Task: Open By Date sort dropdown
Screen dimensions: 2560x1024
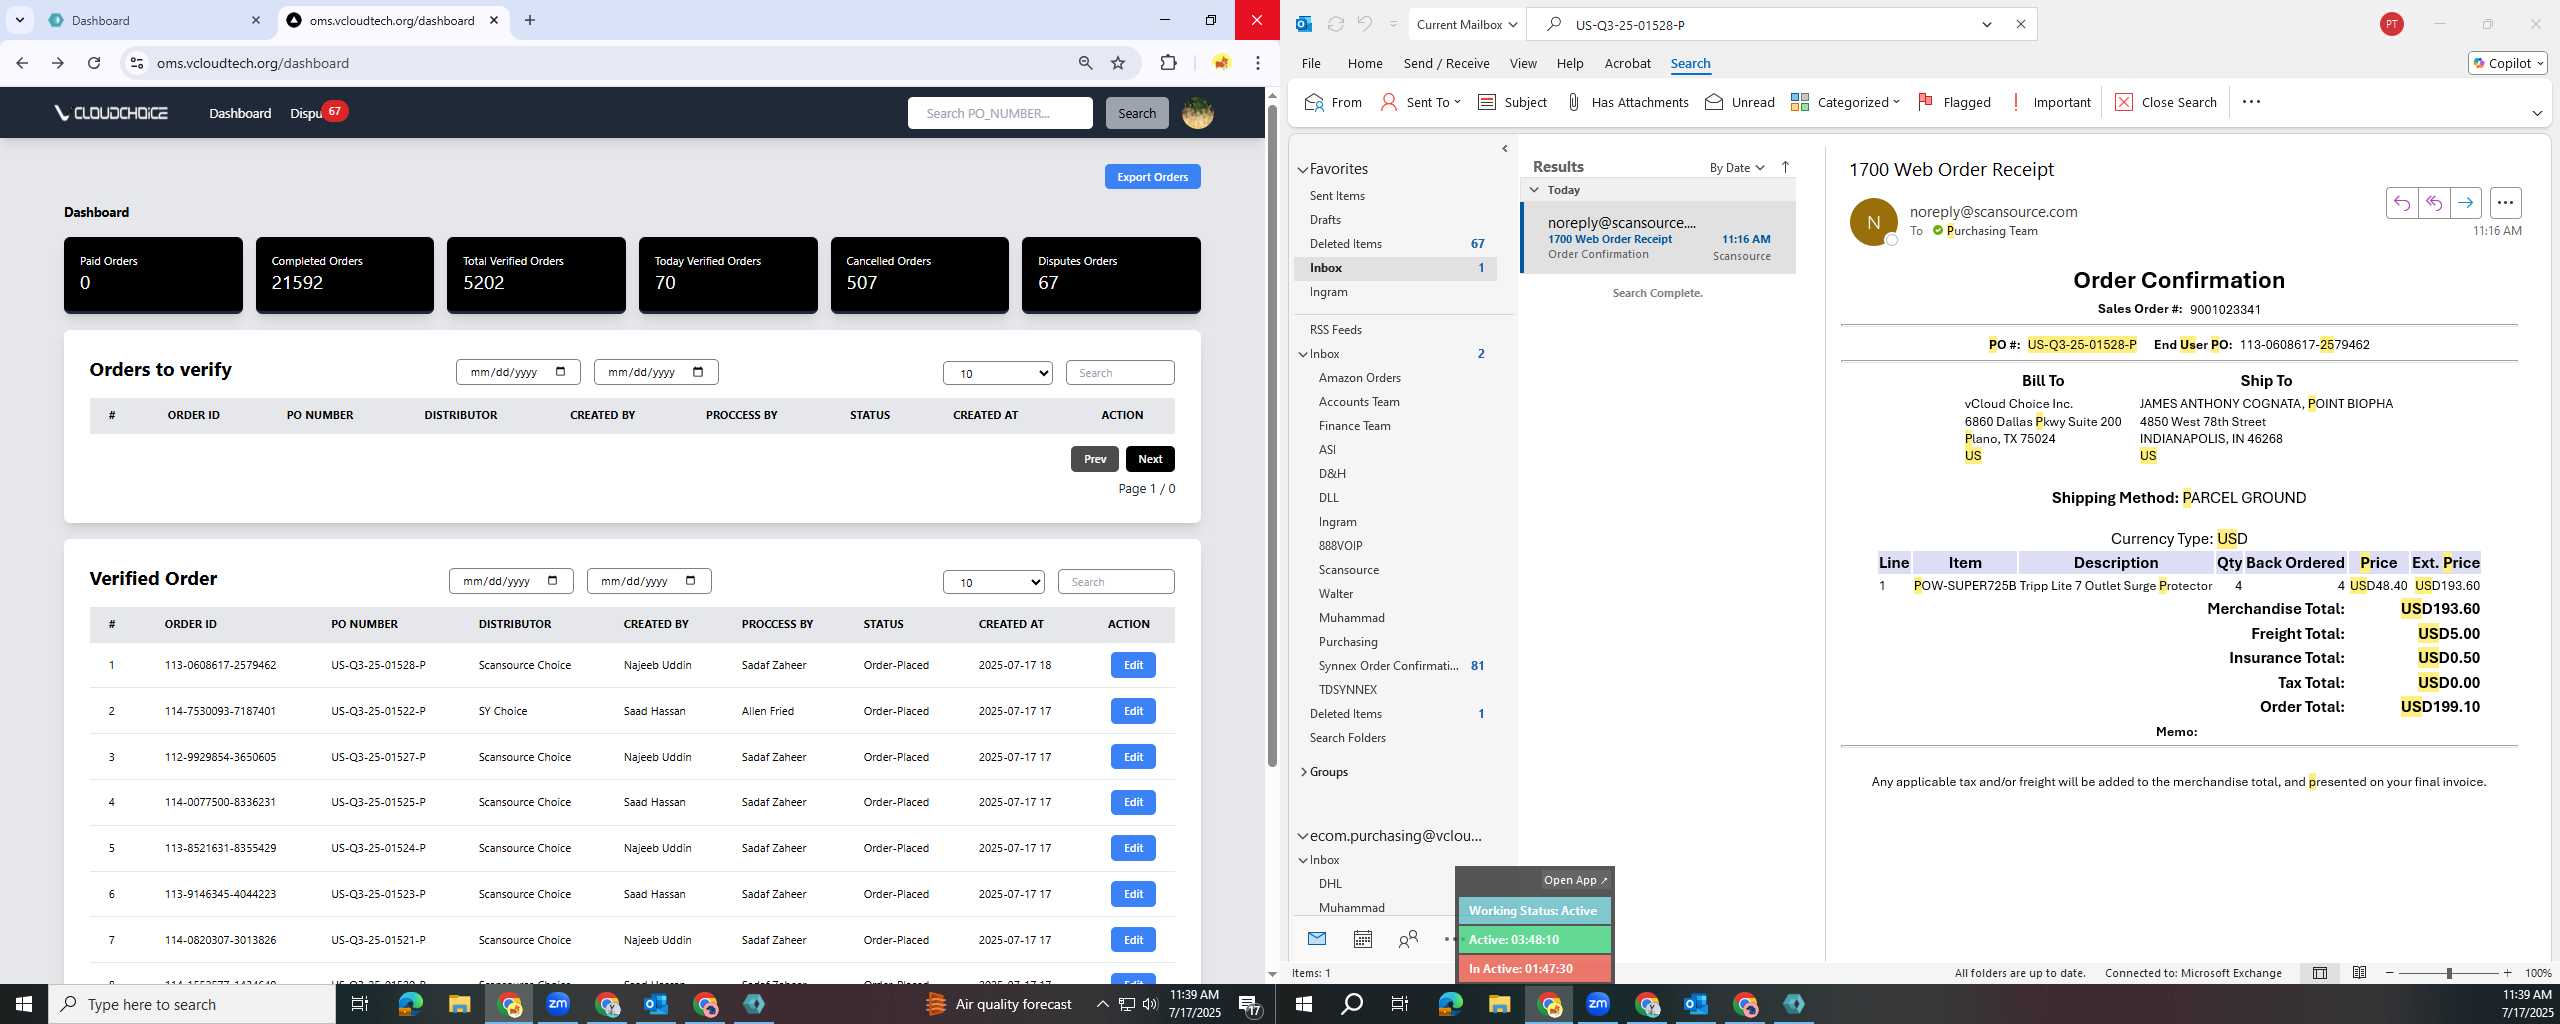Action: click(x=1737, y=167)
